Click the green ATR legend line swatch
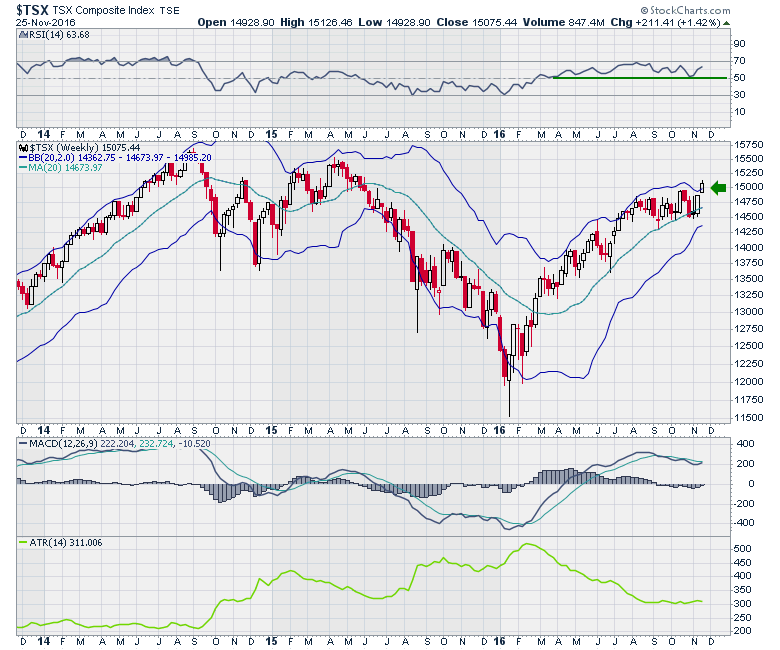780x650 pixels. (x=23, y=542)
